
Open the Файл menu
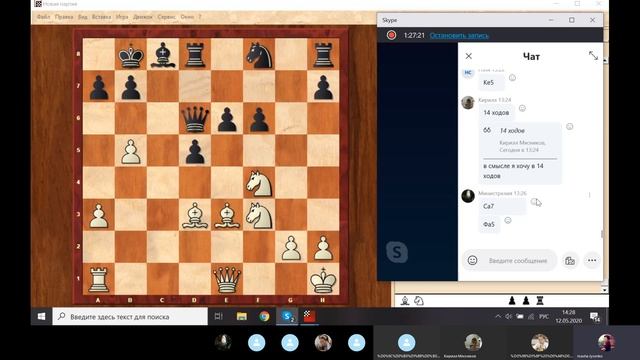(43, 17)
